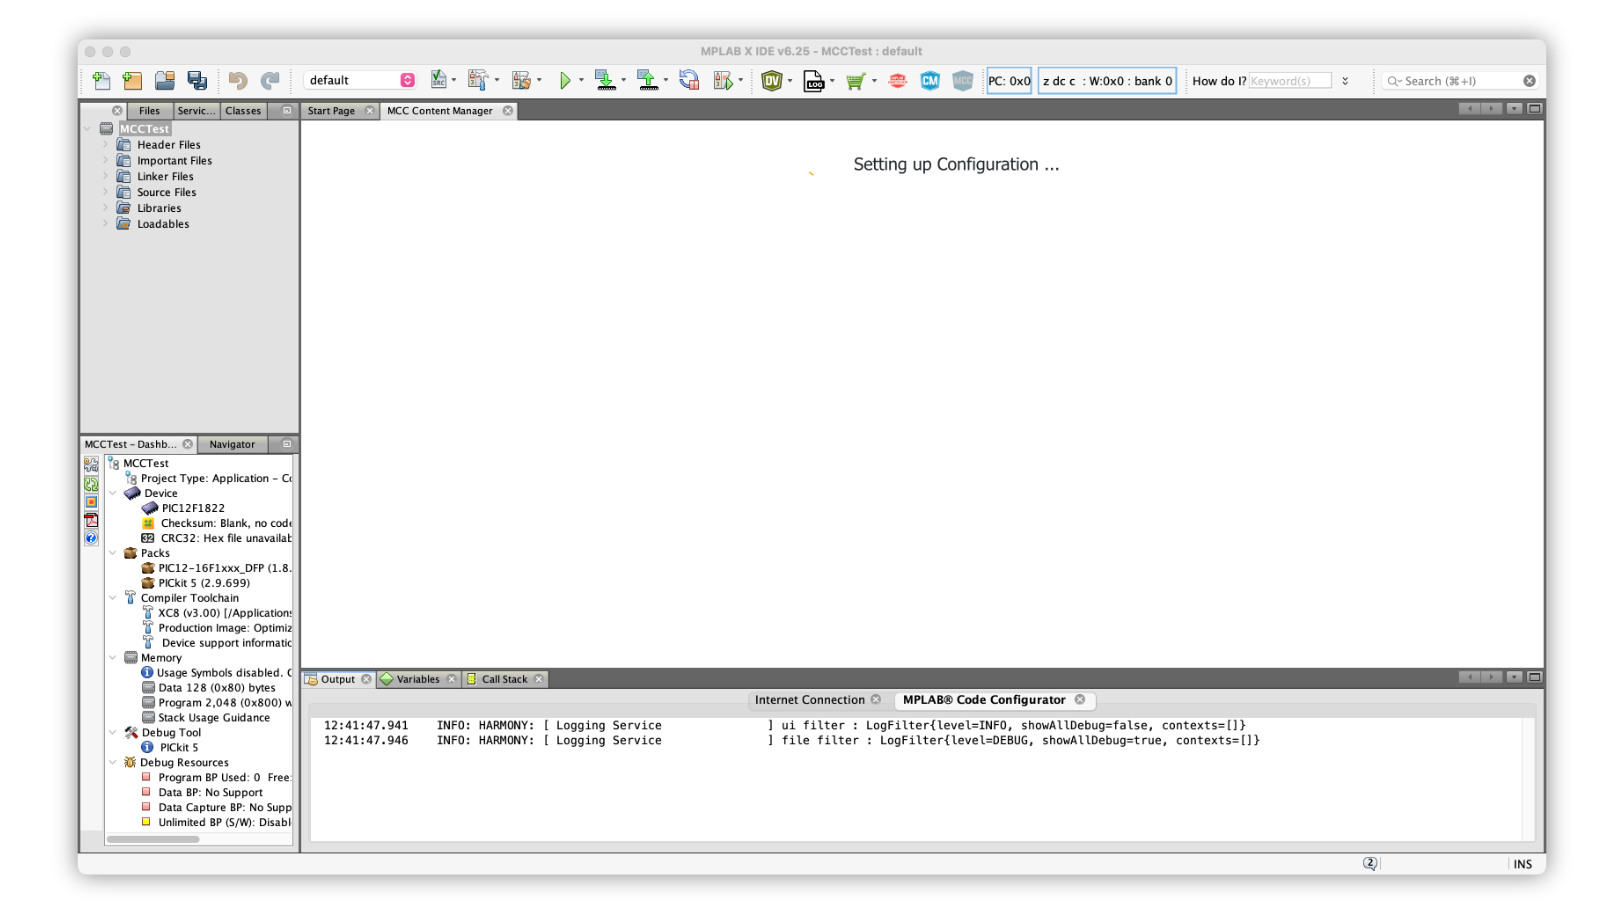This screenshot has height=914, width=1624.
Task: Select PIC12F1822 device in dashboard
Action: pyautogui.click(x=193, y=509)
